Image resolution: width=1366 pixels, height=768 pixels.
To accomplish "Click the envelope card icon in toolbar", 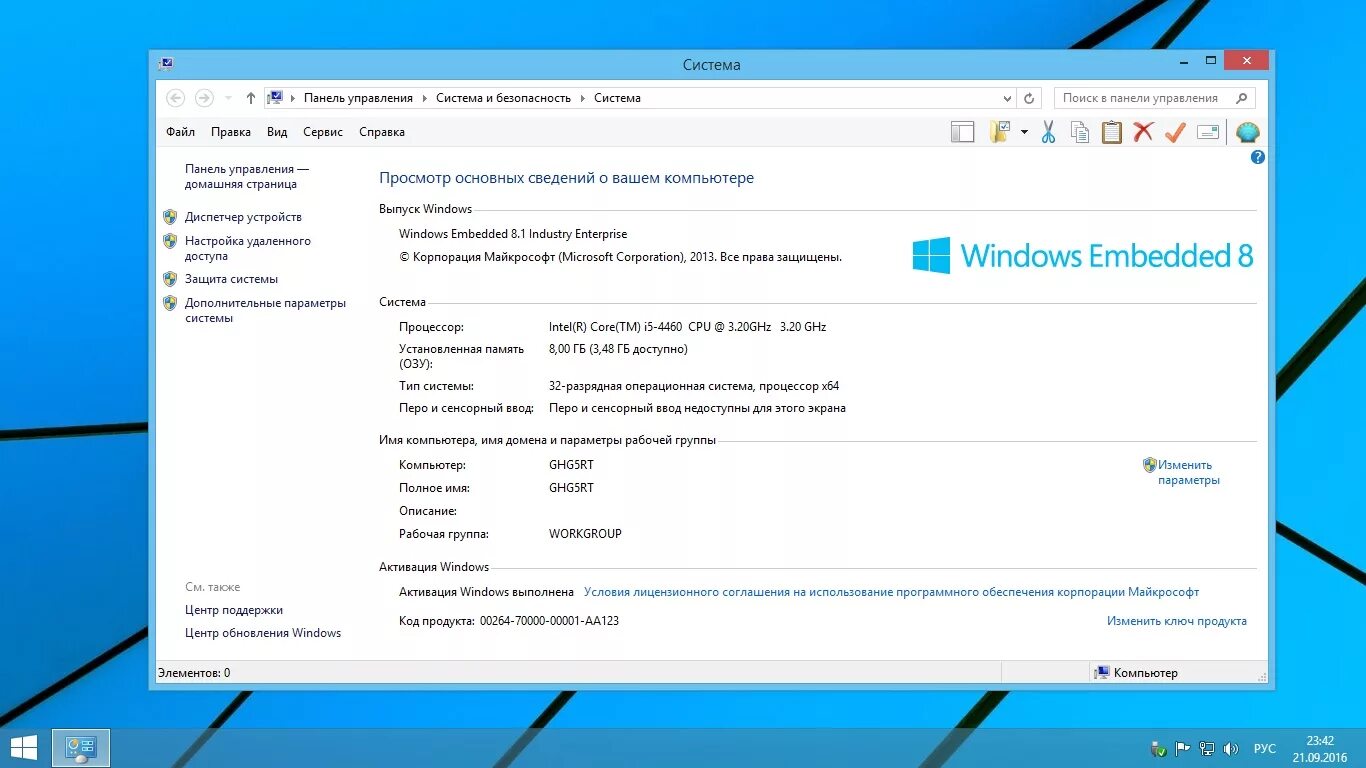I will [x=1208, y=132].
